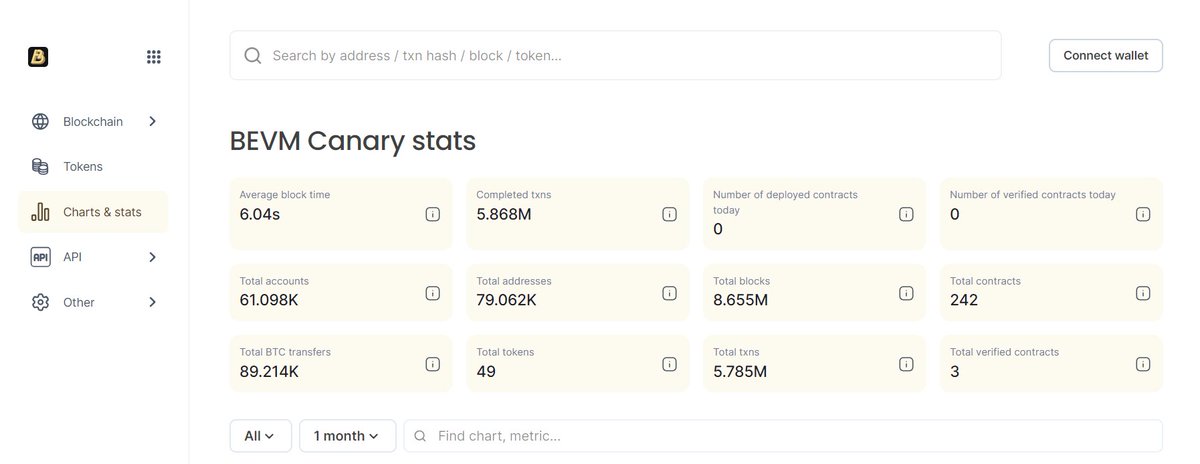Viewport: 1200px width, 464px height.
Task: Click the Connect wallet button
Action: 1105,56
